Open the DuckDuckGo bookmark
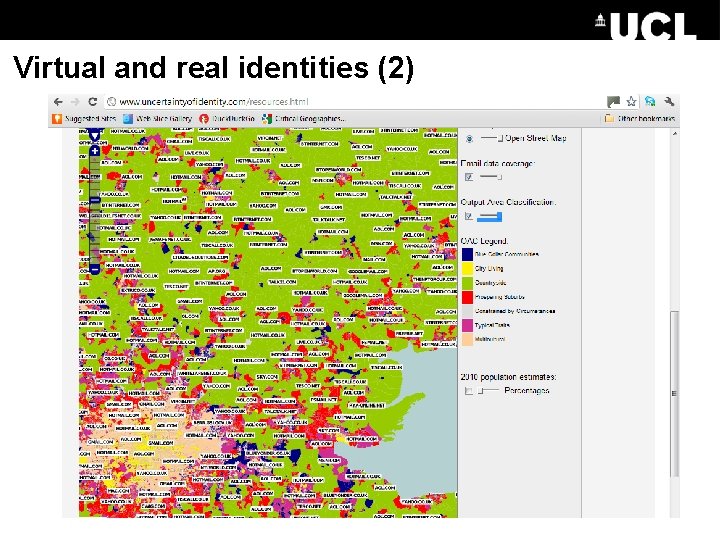 pyautogui.click(x=227, y=118)
